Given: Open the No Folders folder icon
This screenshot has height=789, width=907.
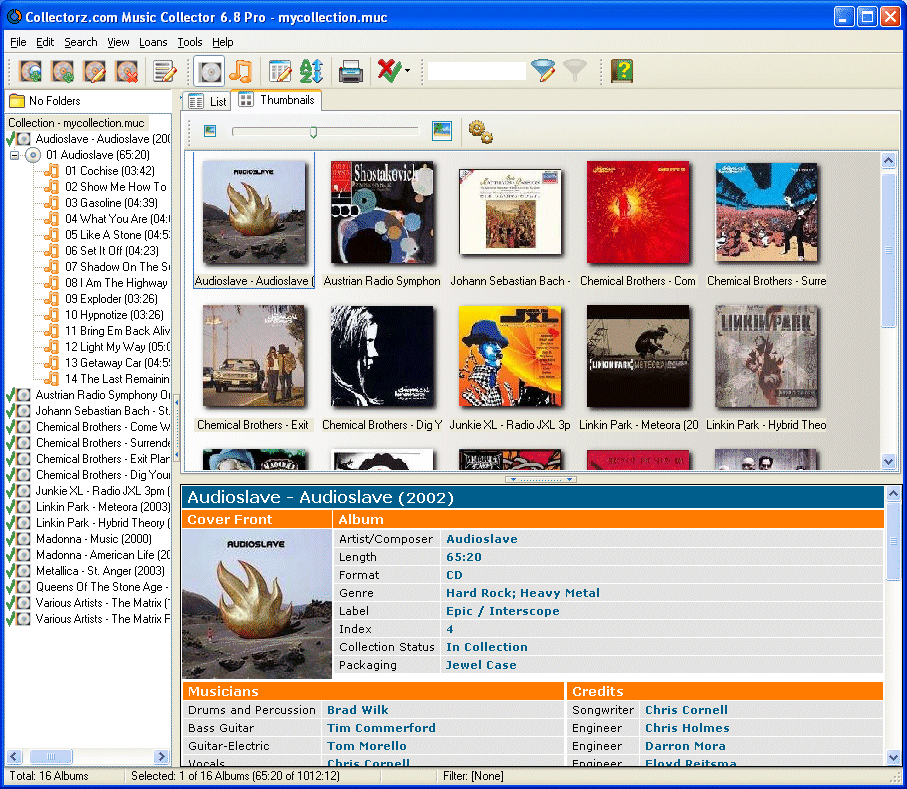Looking at the screenshot, I should [x=17, y=101].
